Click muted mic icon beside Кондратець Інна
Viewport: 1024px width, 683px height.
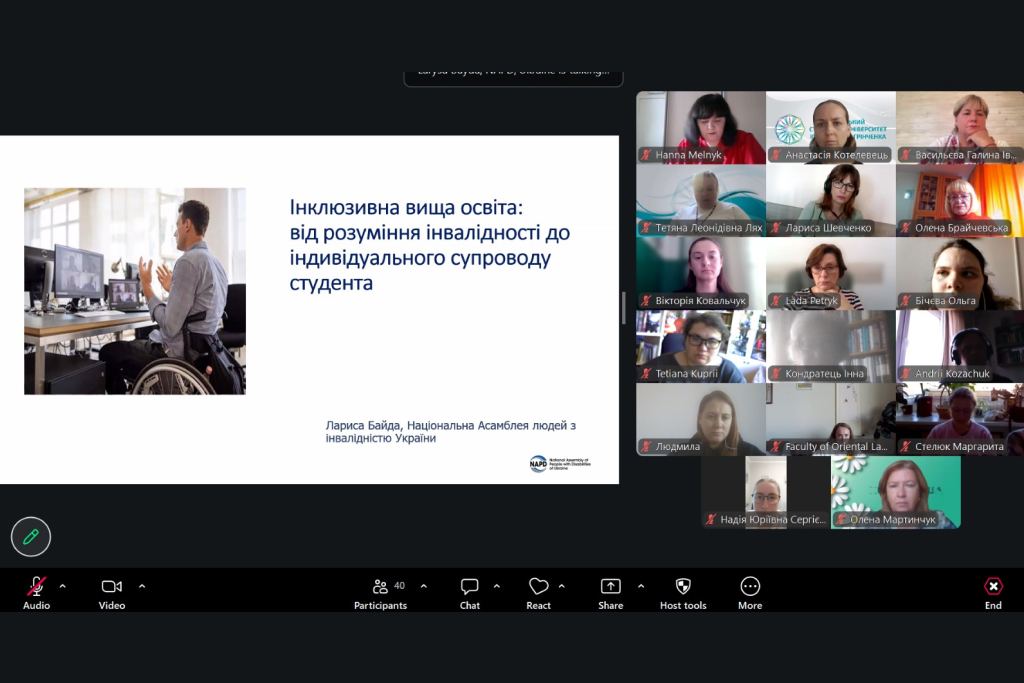click(776, 373)
